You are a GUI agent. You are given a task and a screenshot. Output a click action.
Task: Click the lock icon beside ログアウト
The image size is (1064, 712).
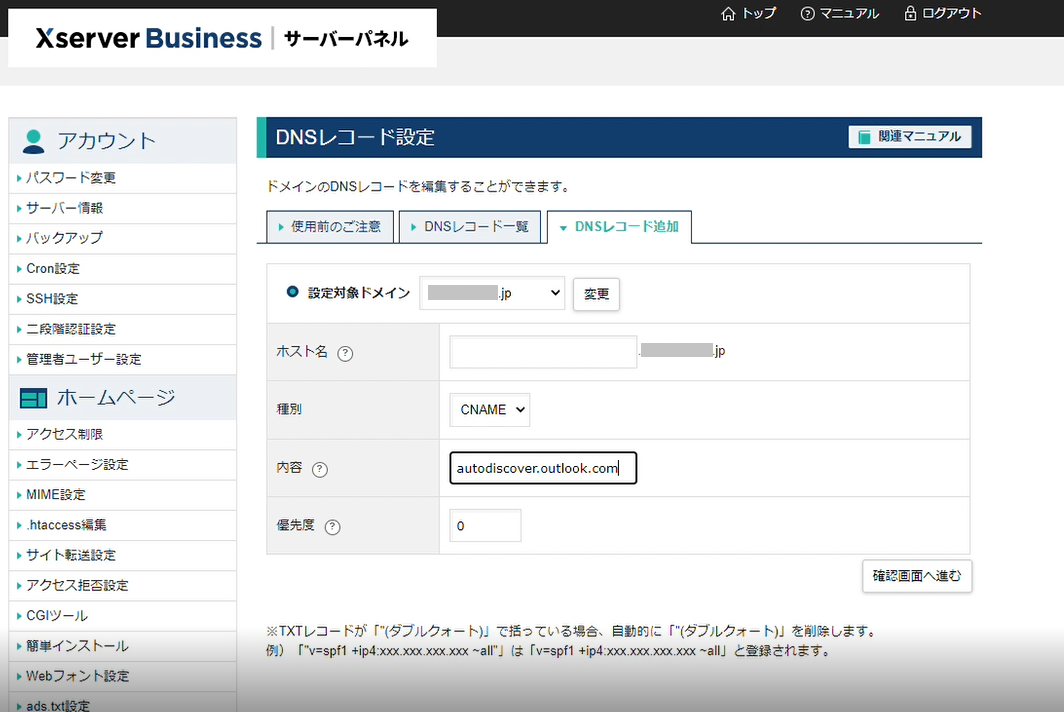[x=910, y=14]
